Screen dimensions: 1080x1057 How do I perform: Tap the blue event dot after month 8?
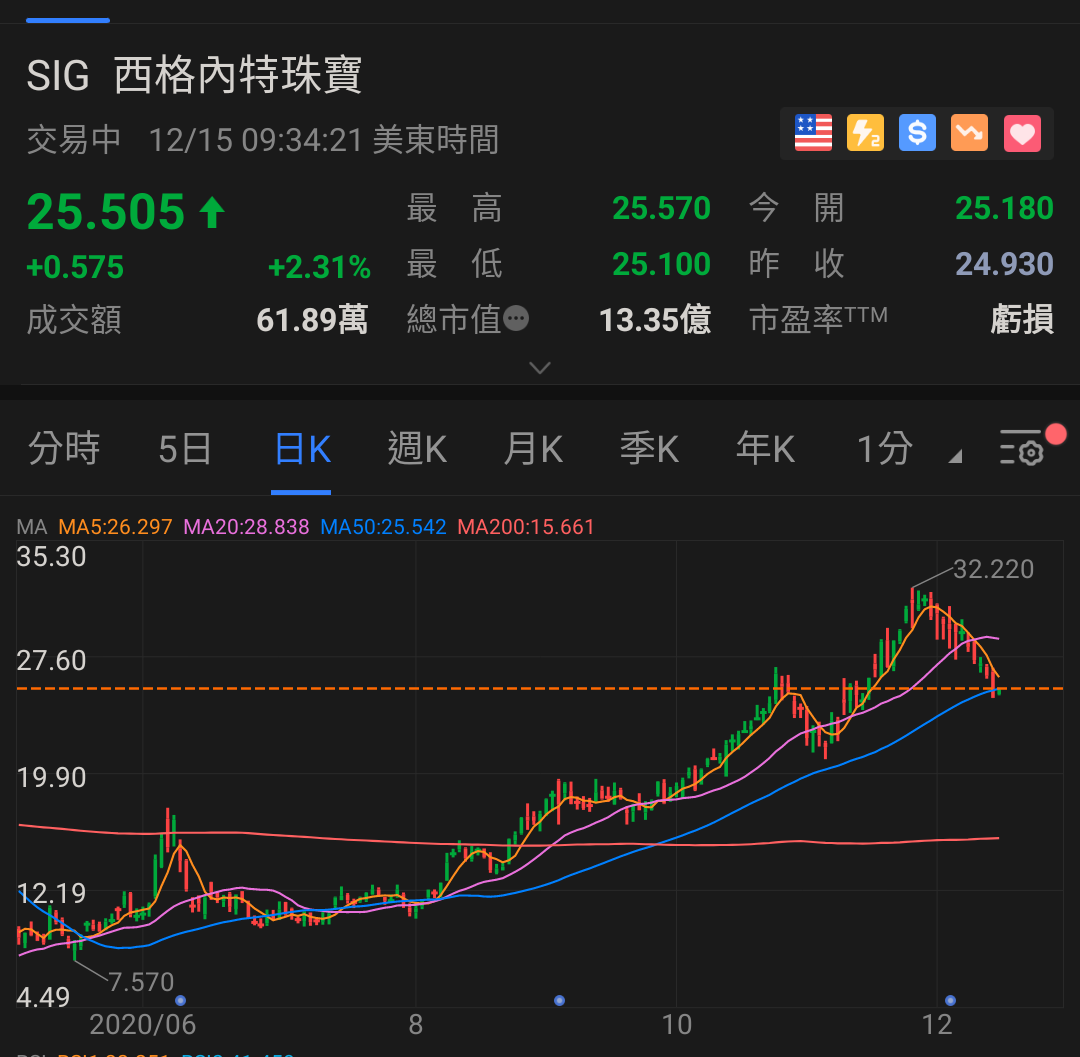[x=559, y=1000]
